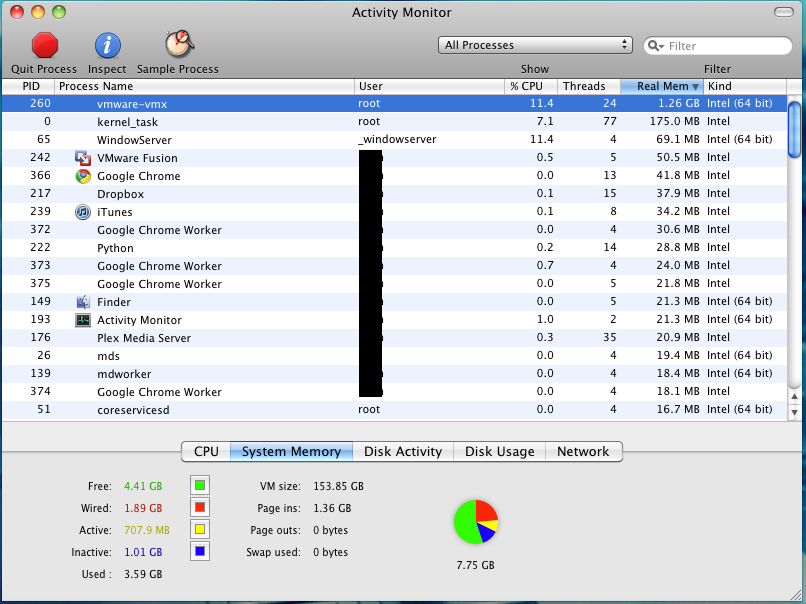
Task: Switch to the Disk Usage tab
Action: 500,451
